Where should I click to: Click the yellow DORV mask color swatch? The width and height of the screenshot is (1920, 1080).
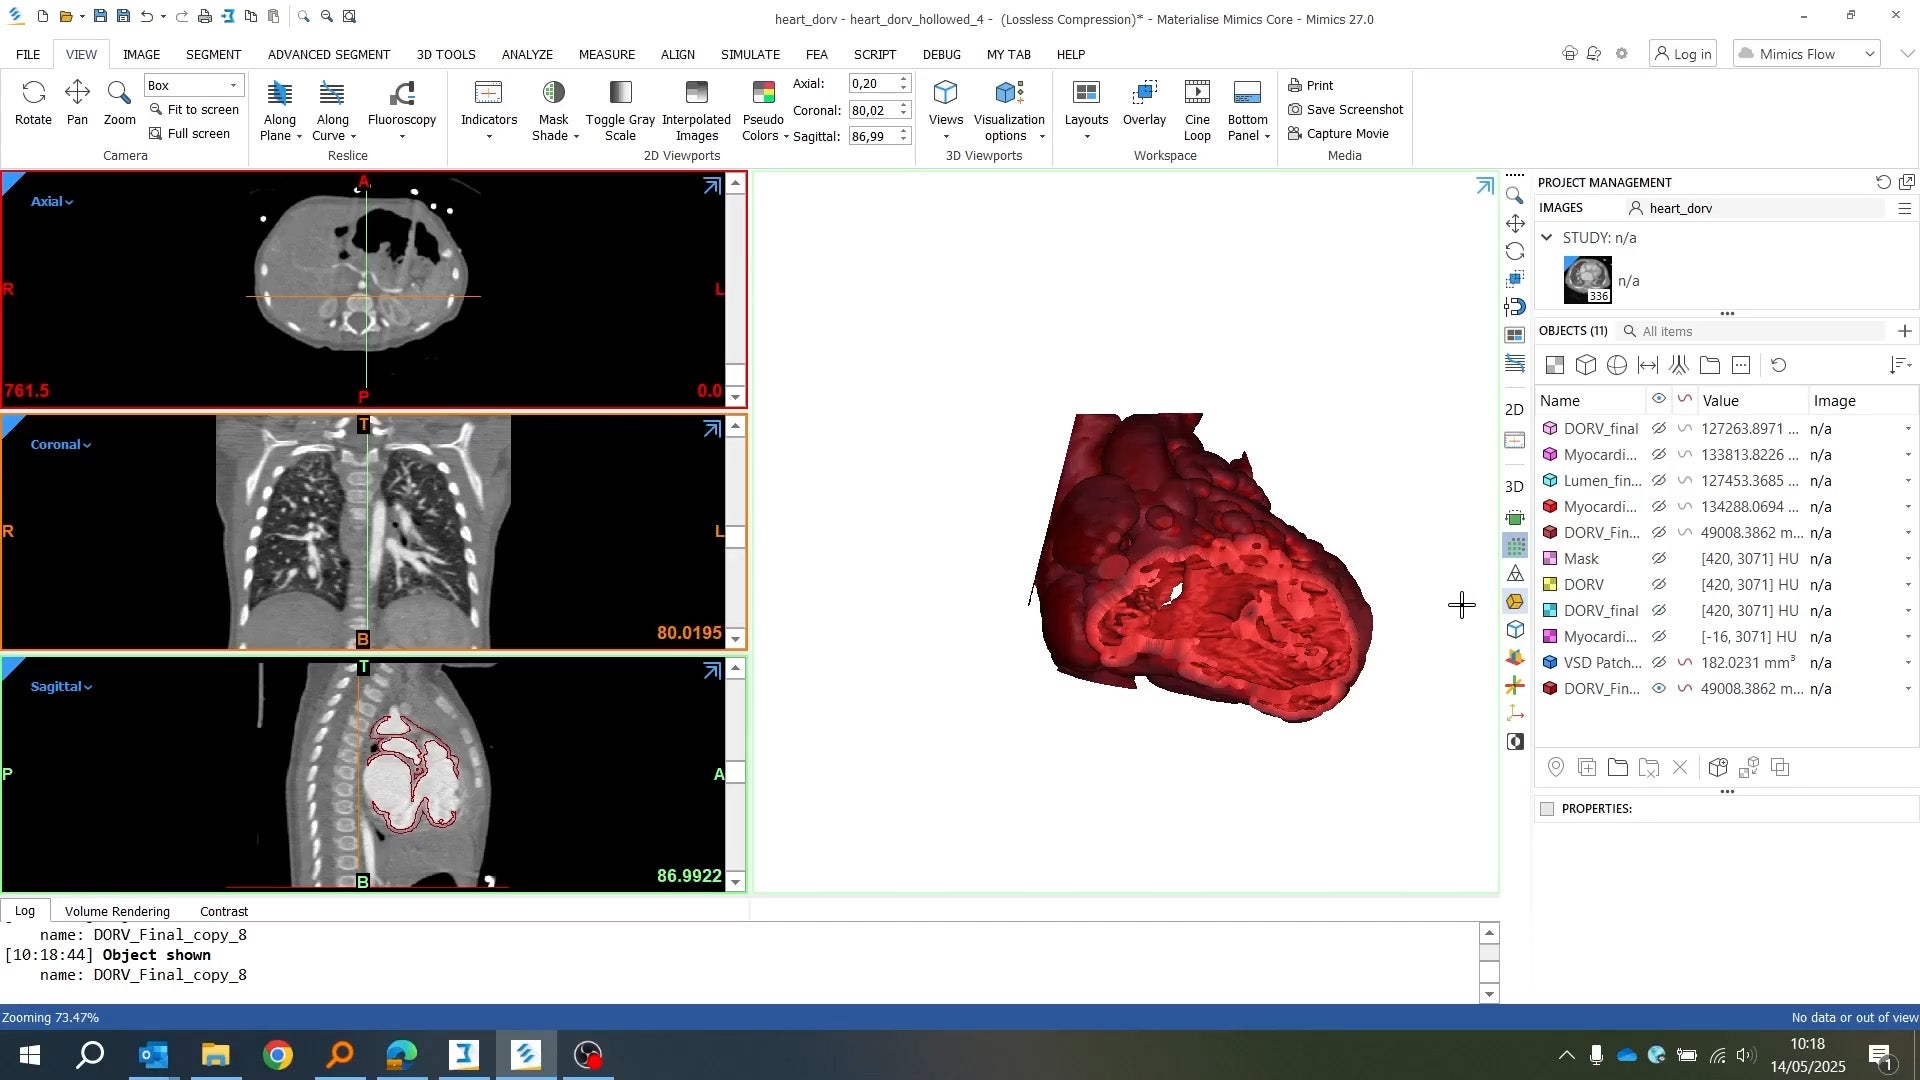(1550, 585)
